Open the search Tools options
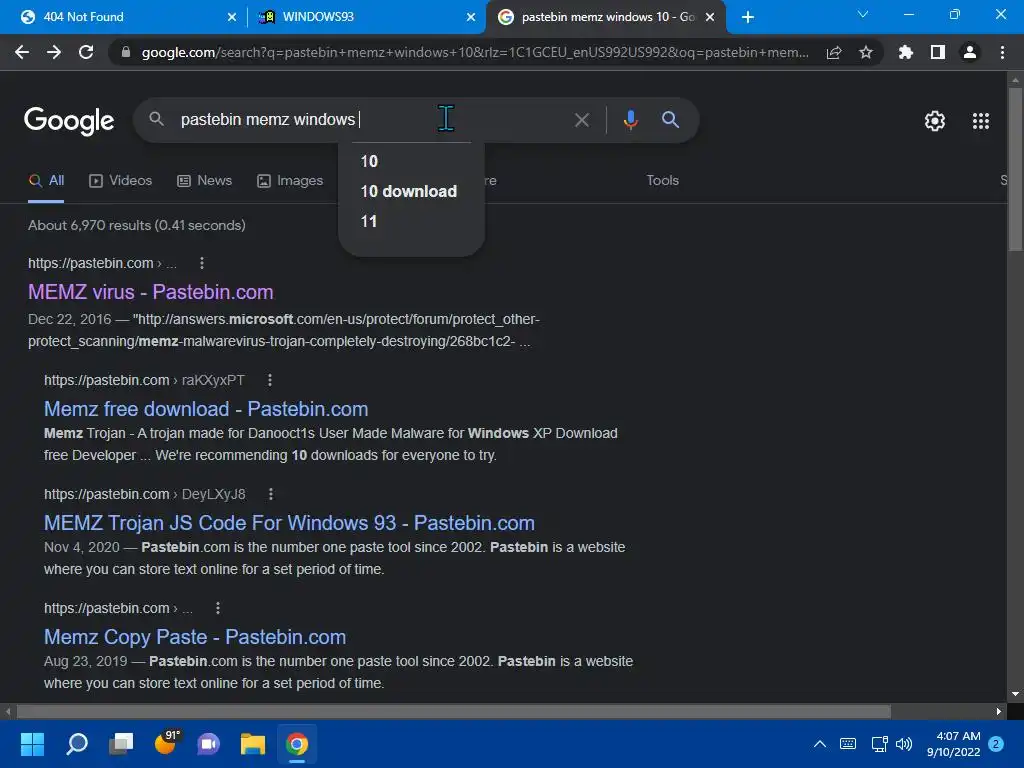The width and height of the screenshot is (1024, 768). tap(662, 181)
